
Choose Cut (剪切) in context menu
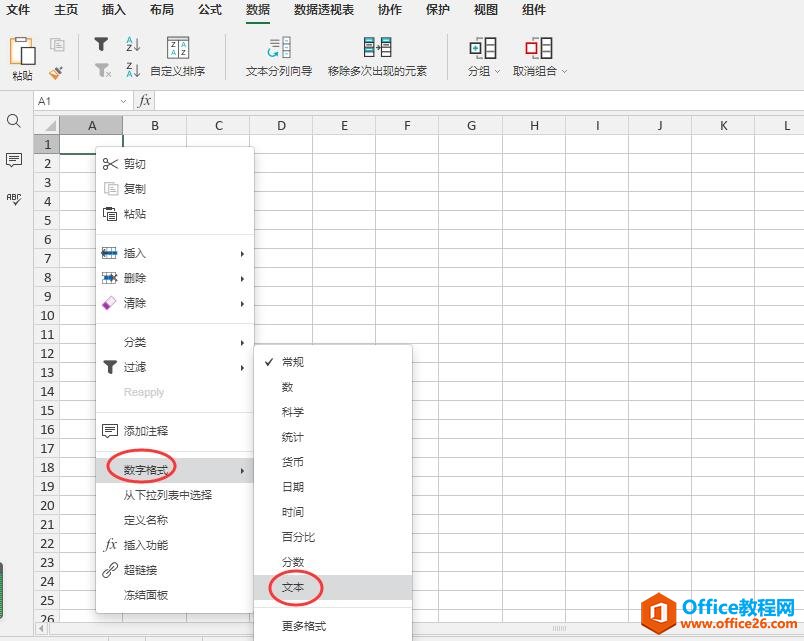(175, 164)
